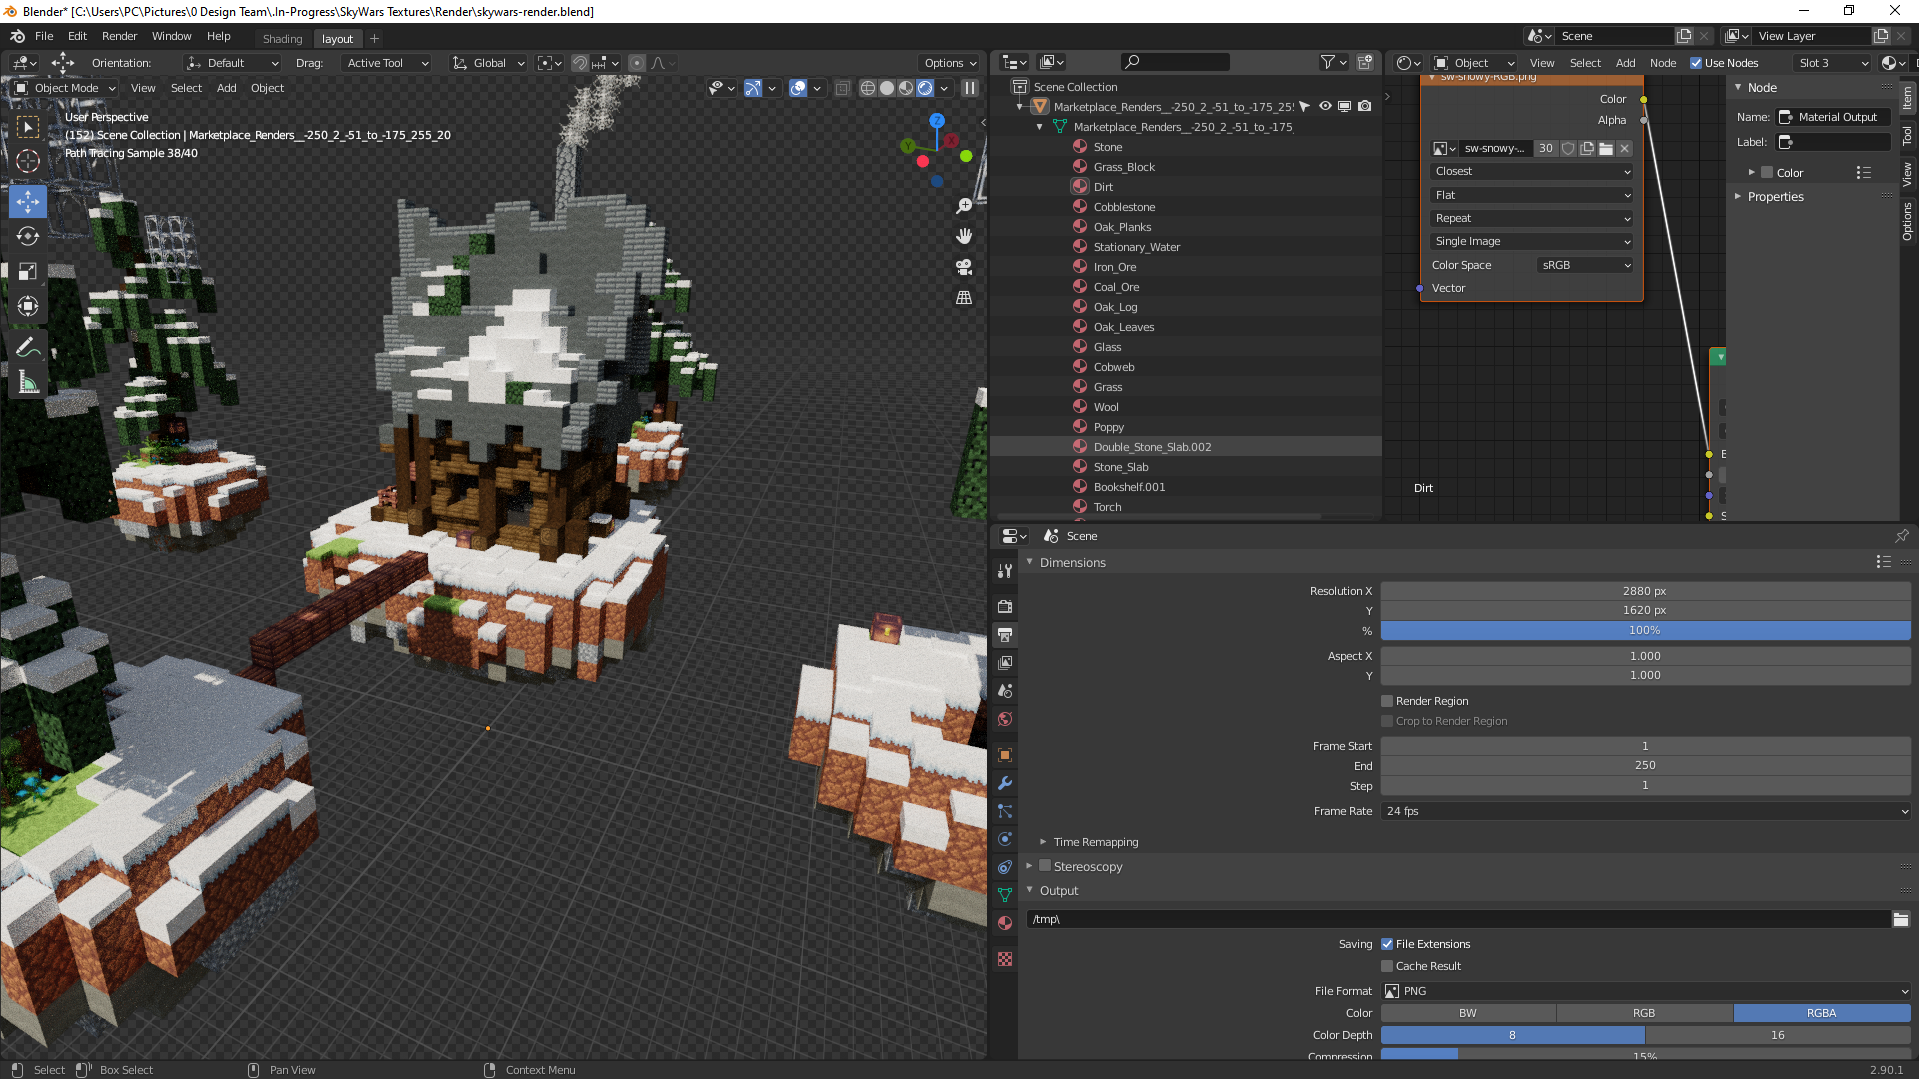The image size is (1919, 1079).
Task: Open the World properties tab
Action: (1005, 719)
